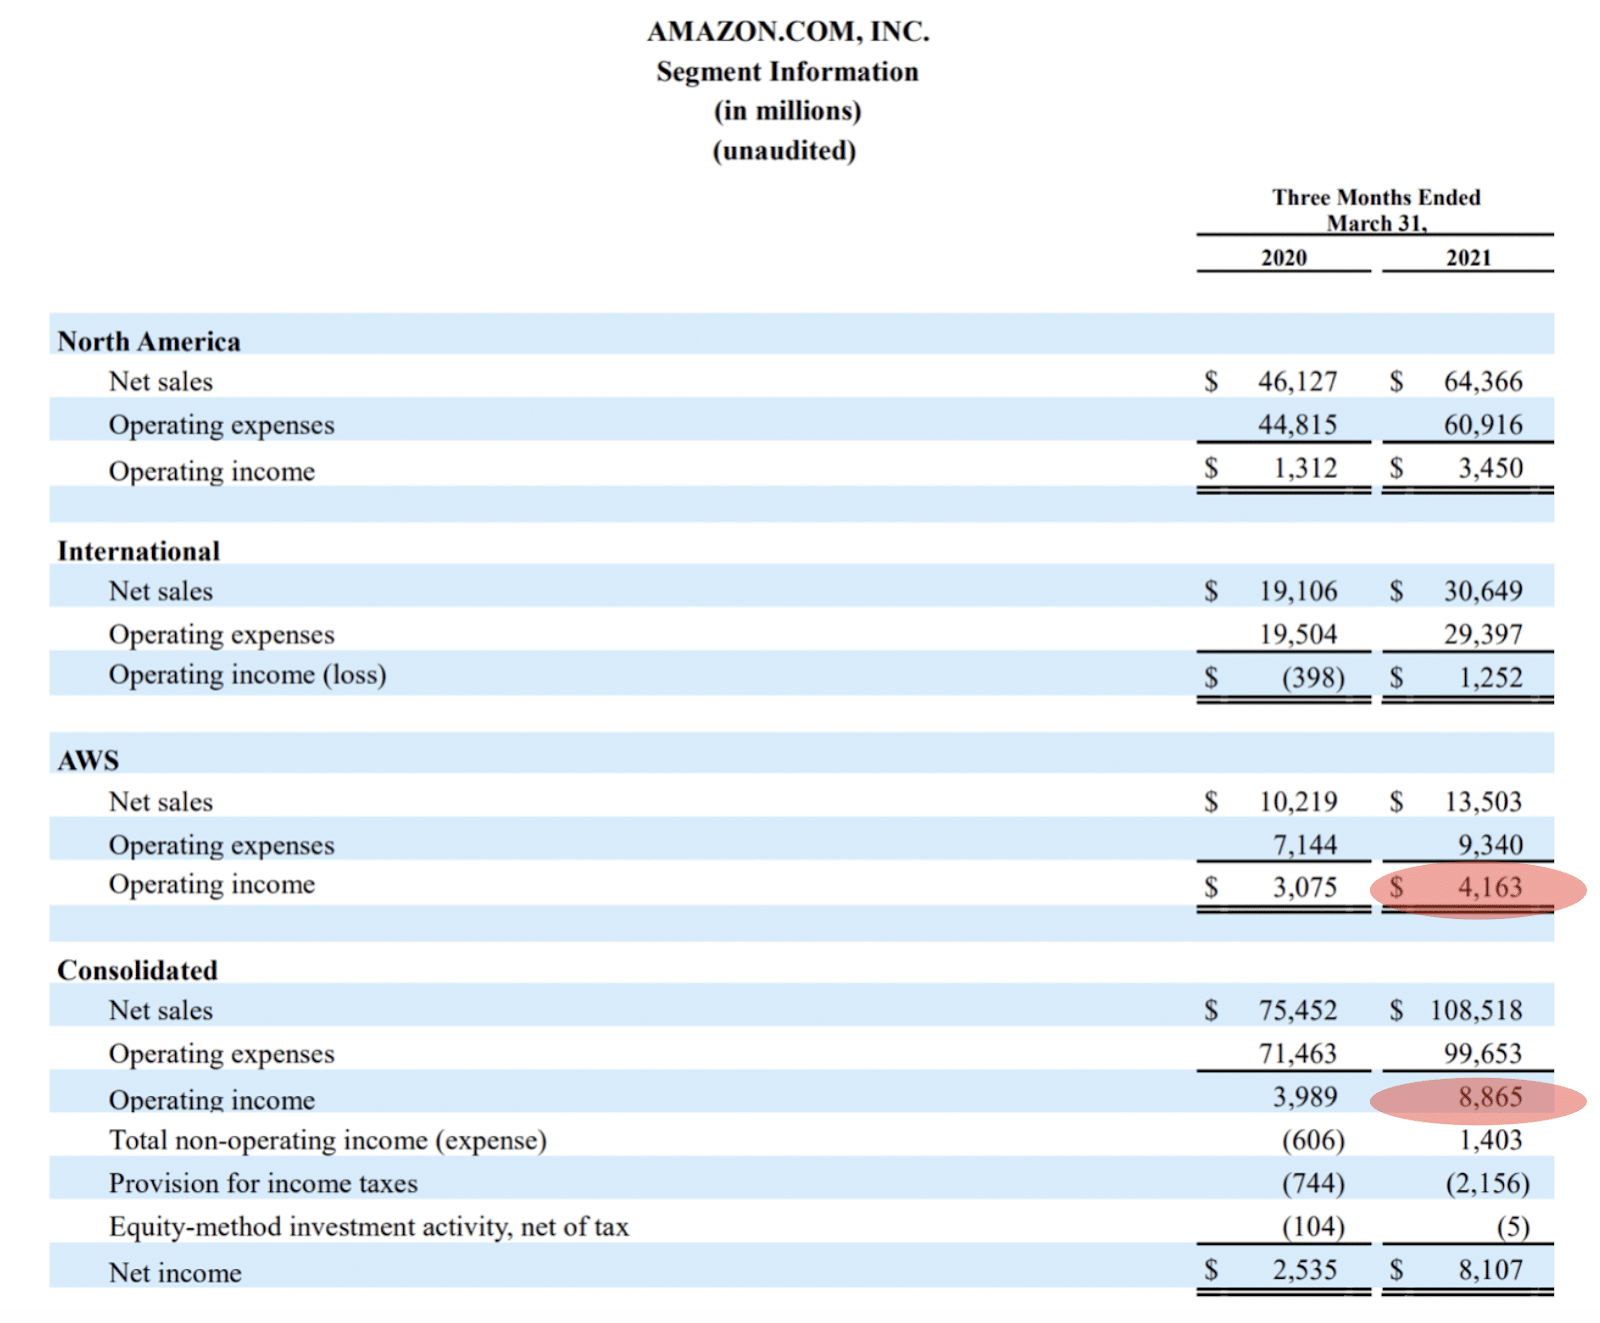This screenshot has height=1323, width=1600.
Task: Click AWS net sales 10,219
Action: (1298, 802)
